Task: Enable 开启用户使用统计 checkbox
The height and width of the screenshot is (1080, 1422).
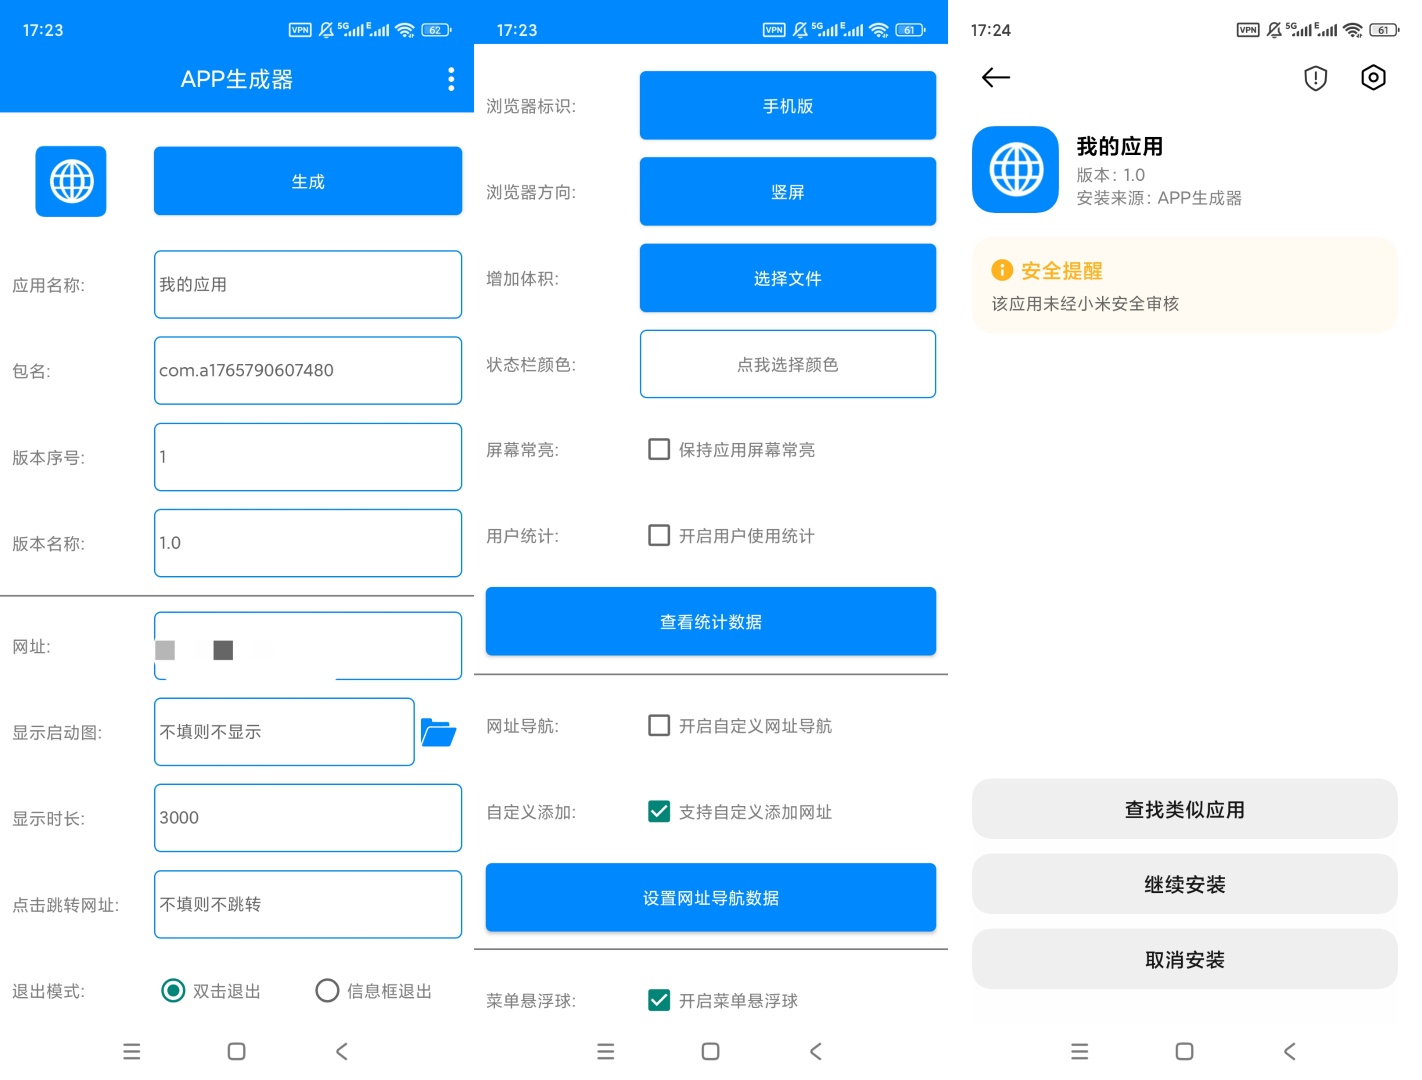Action: tap(659, 536)
